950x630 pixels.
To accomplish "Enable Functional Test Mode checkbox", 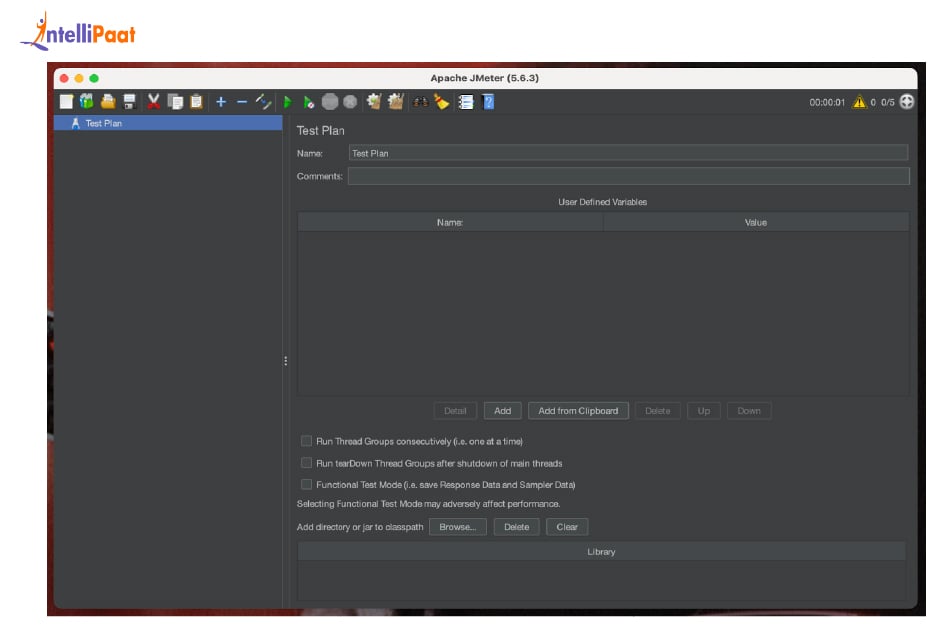I will coord(307,484).
